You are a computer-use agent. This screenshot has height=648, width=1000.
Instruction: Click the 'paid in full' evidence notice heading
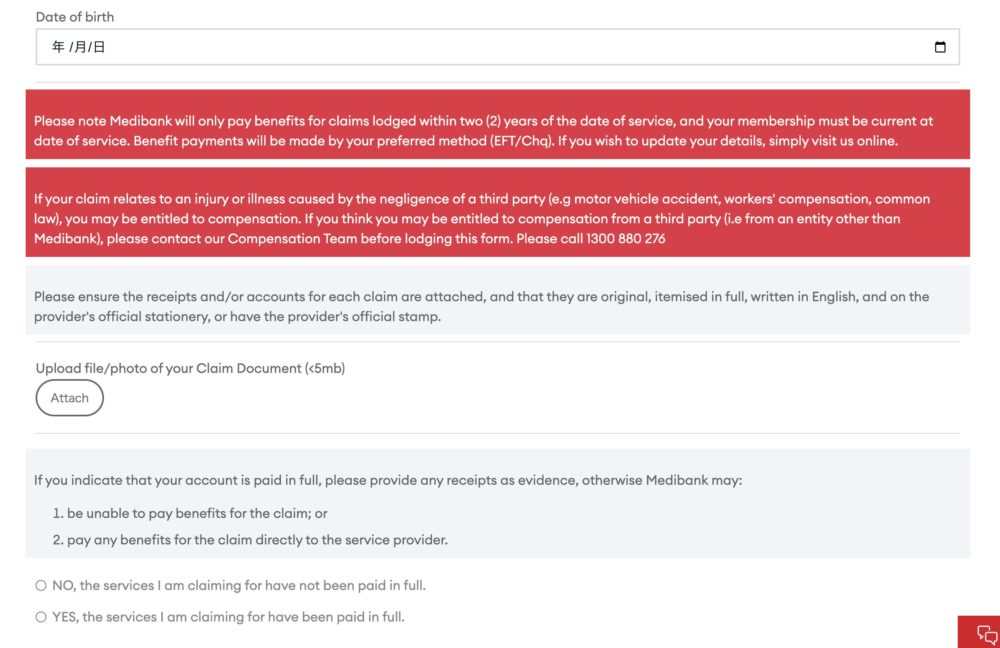click(388, 480)
